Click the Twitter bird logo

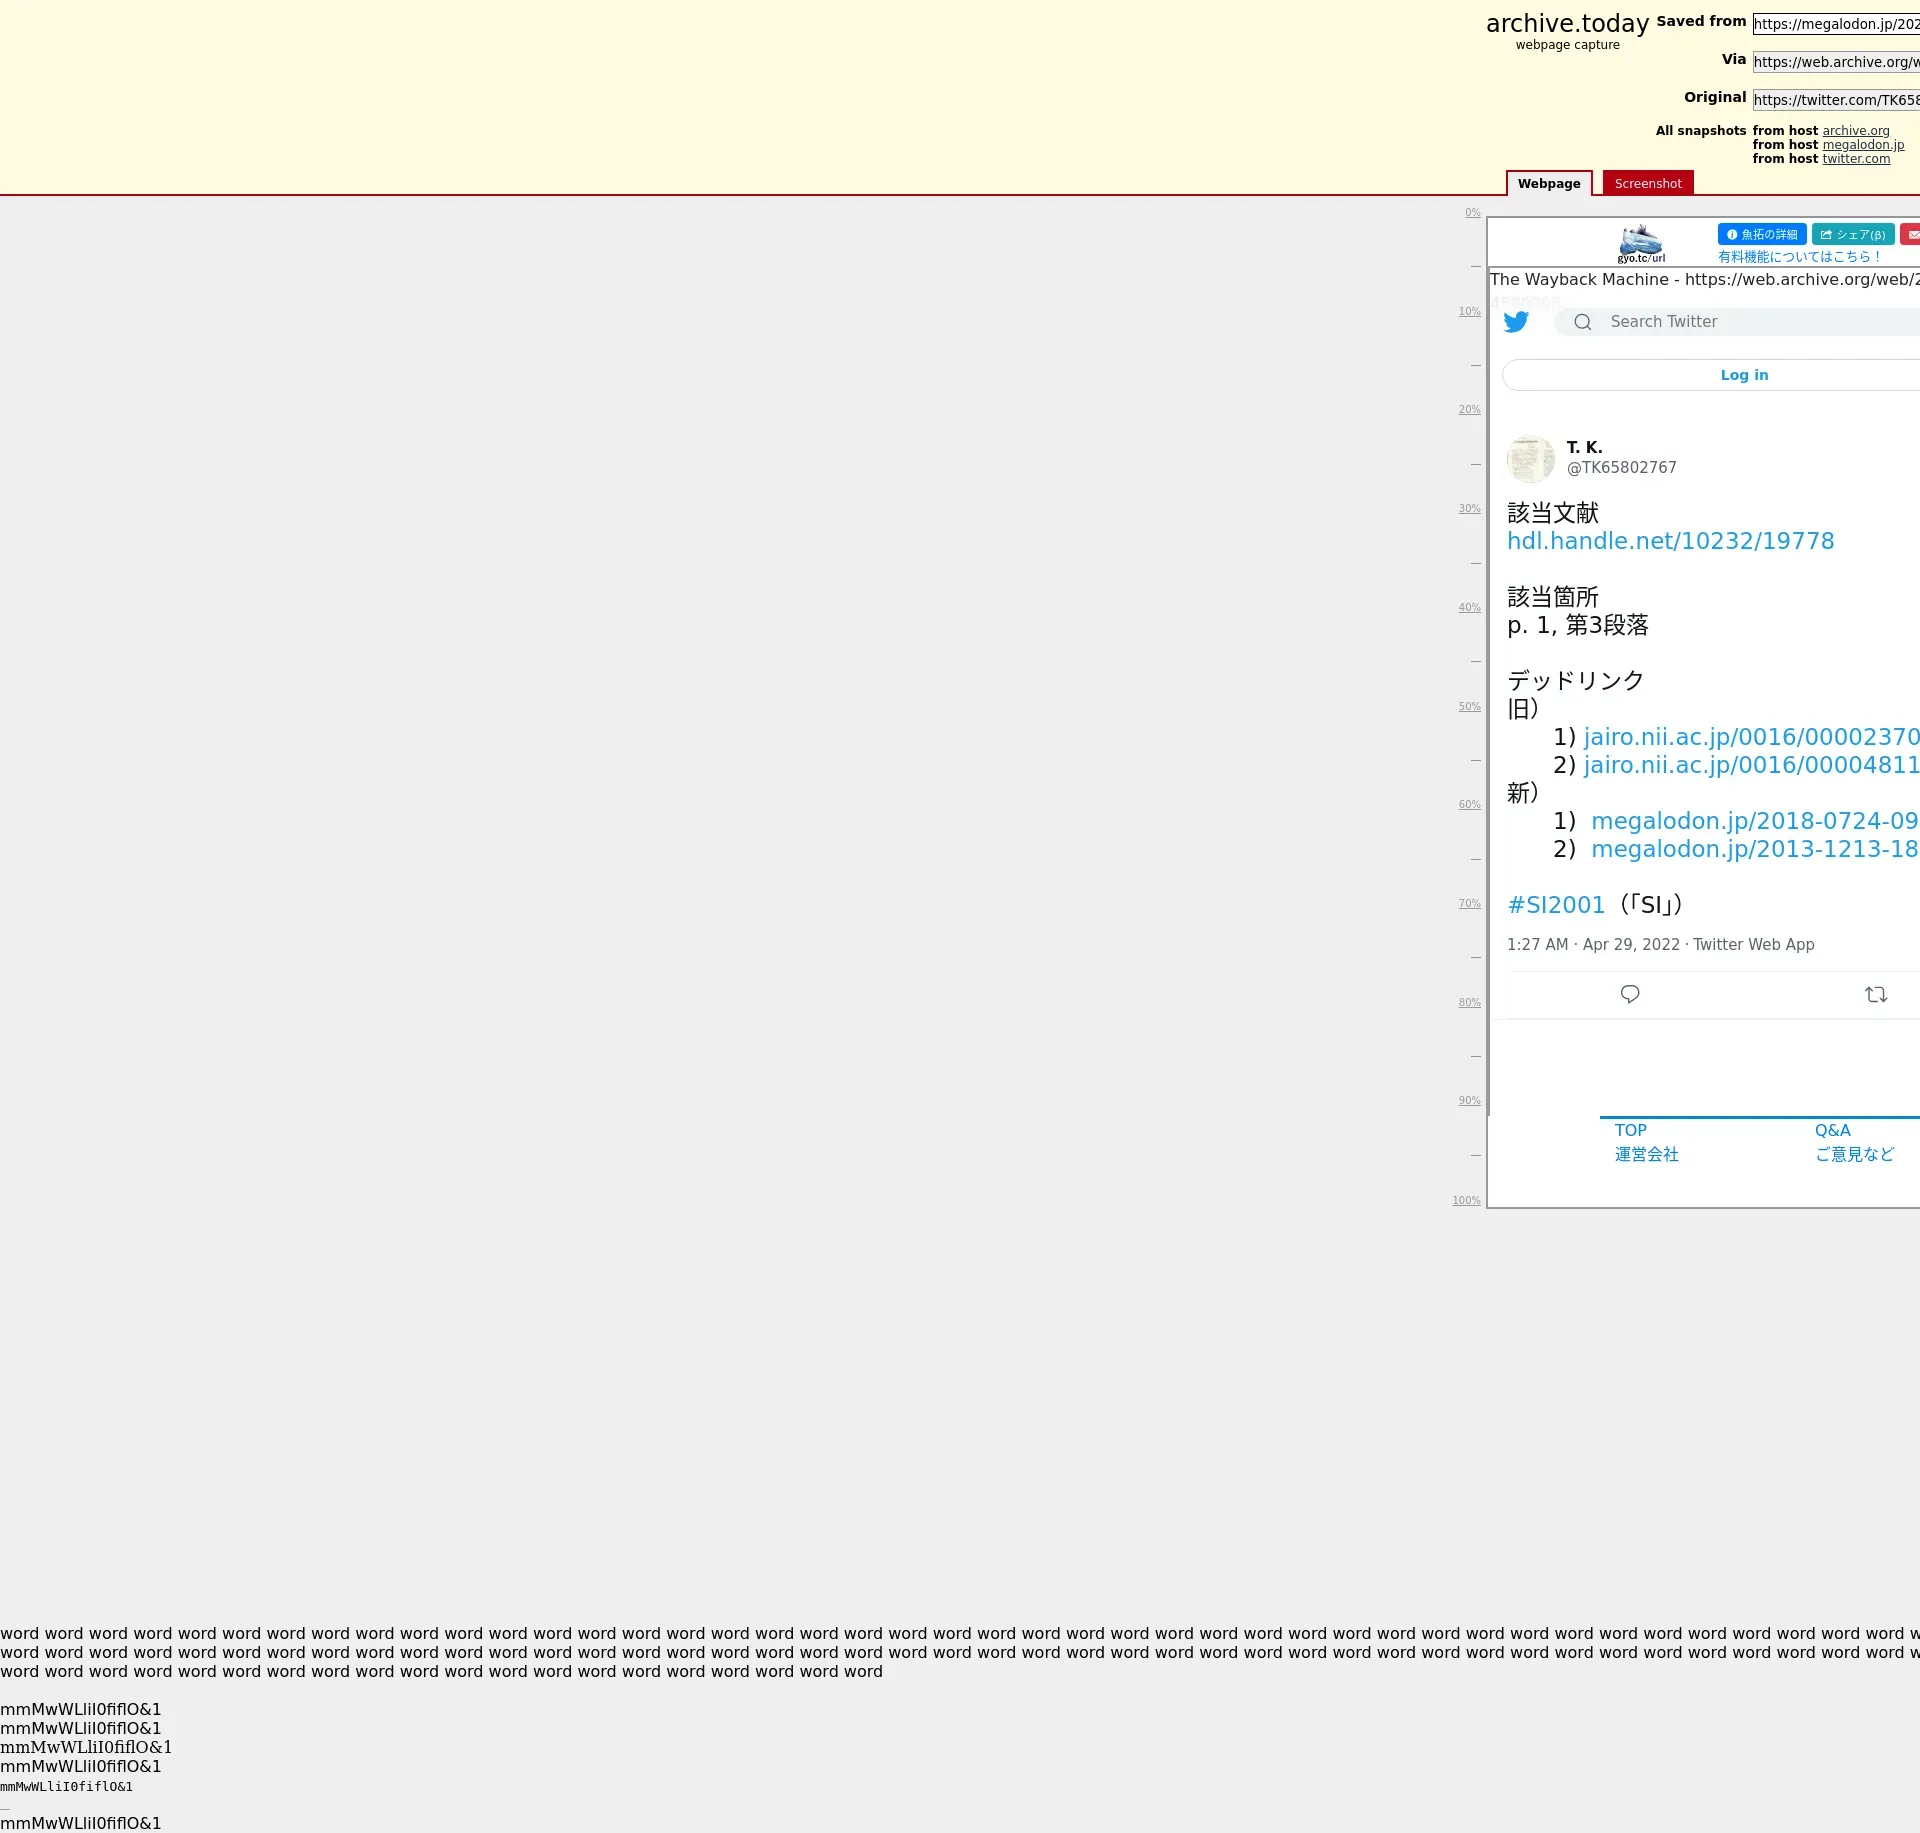pyautogui.click(x=1516, y=322)
